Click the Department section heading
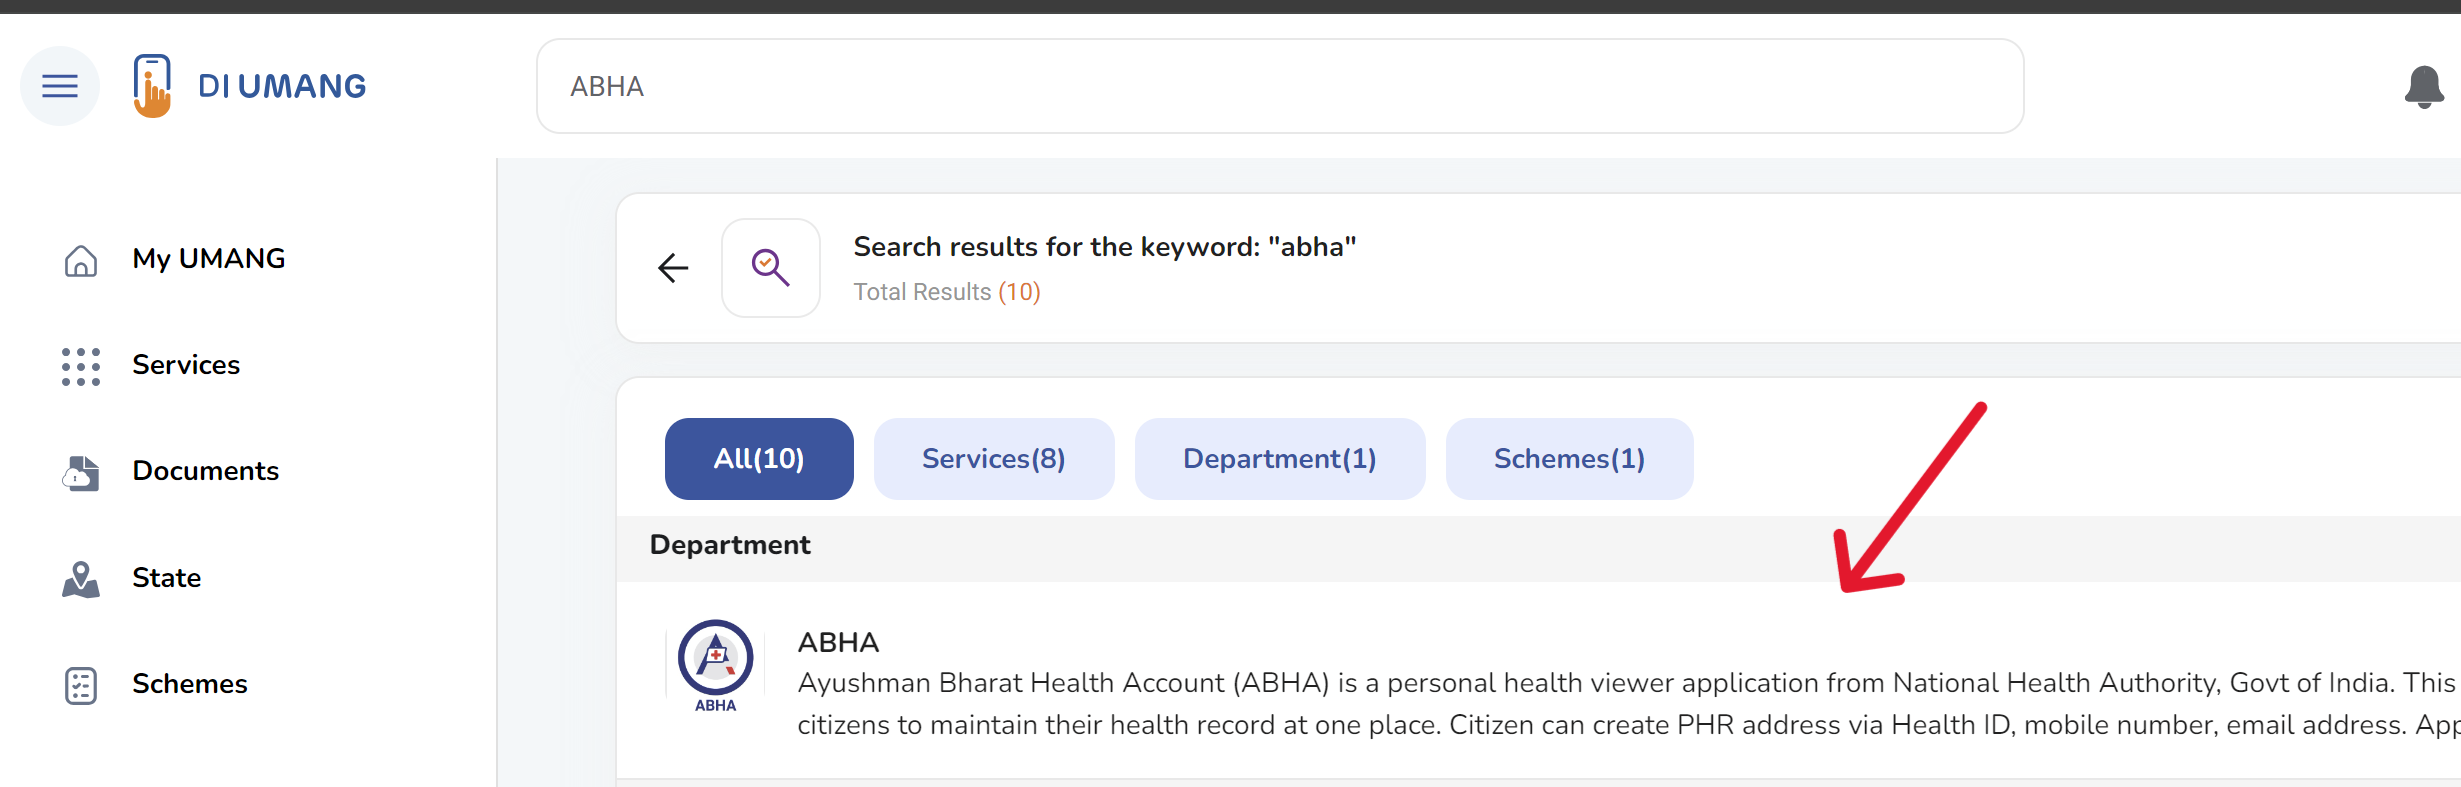 pyautogui.click(x=729, y=544)
